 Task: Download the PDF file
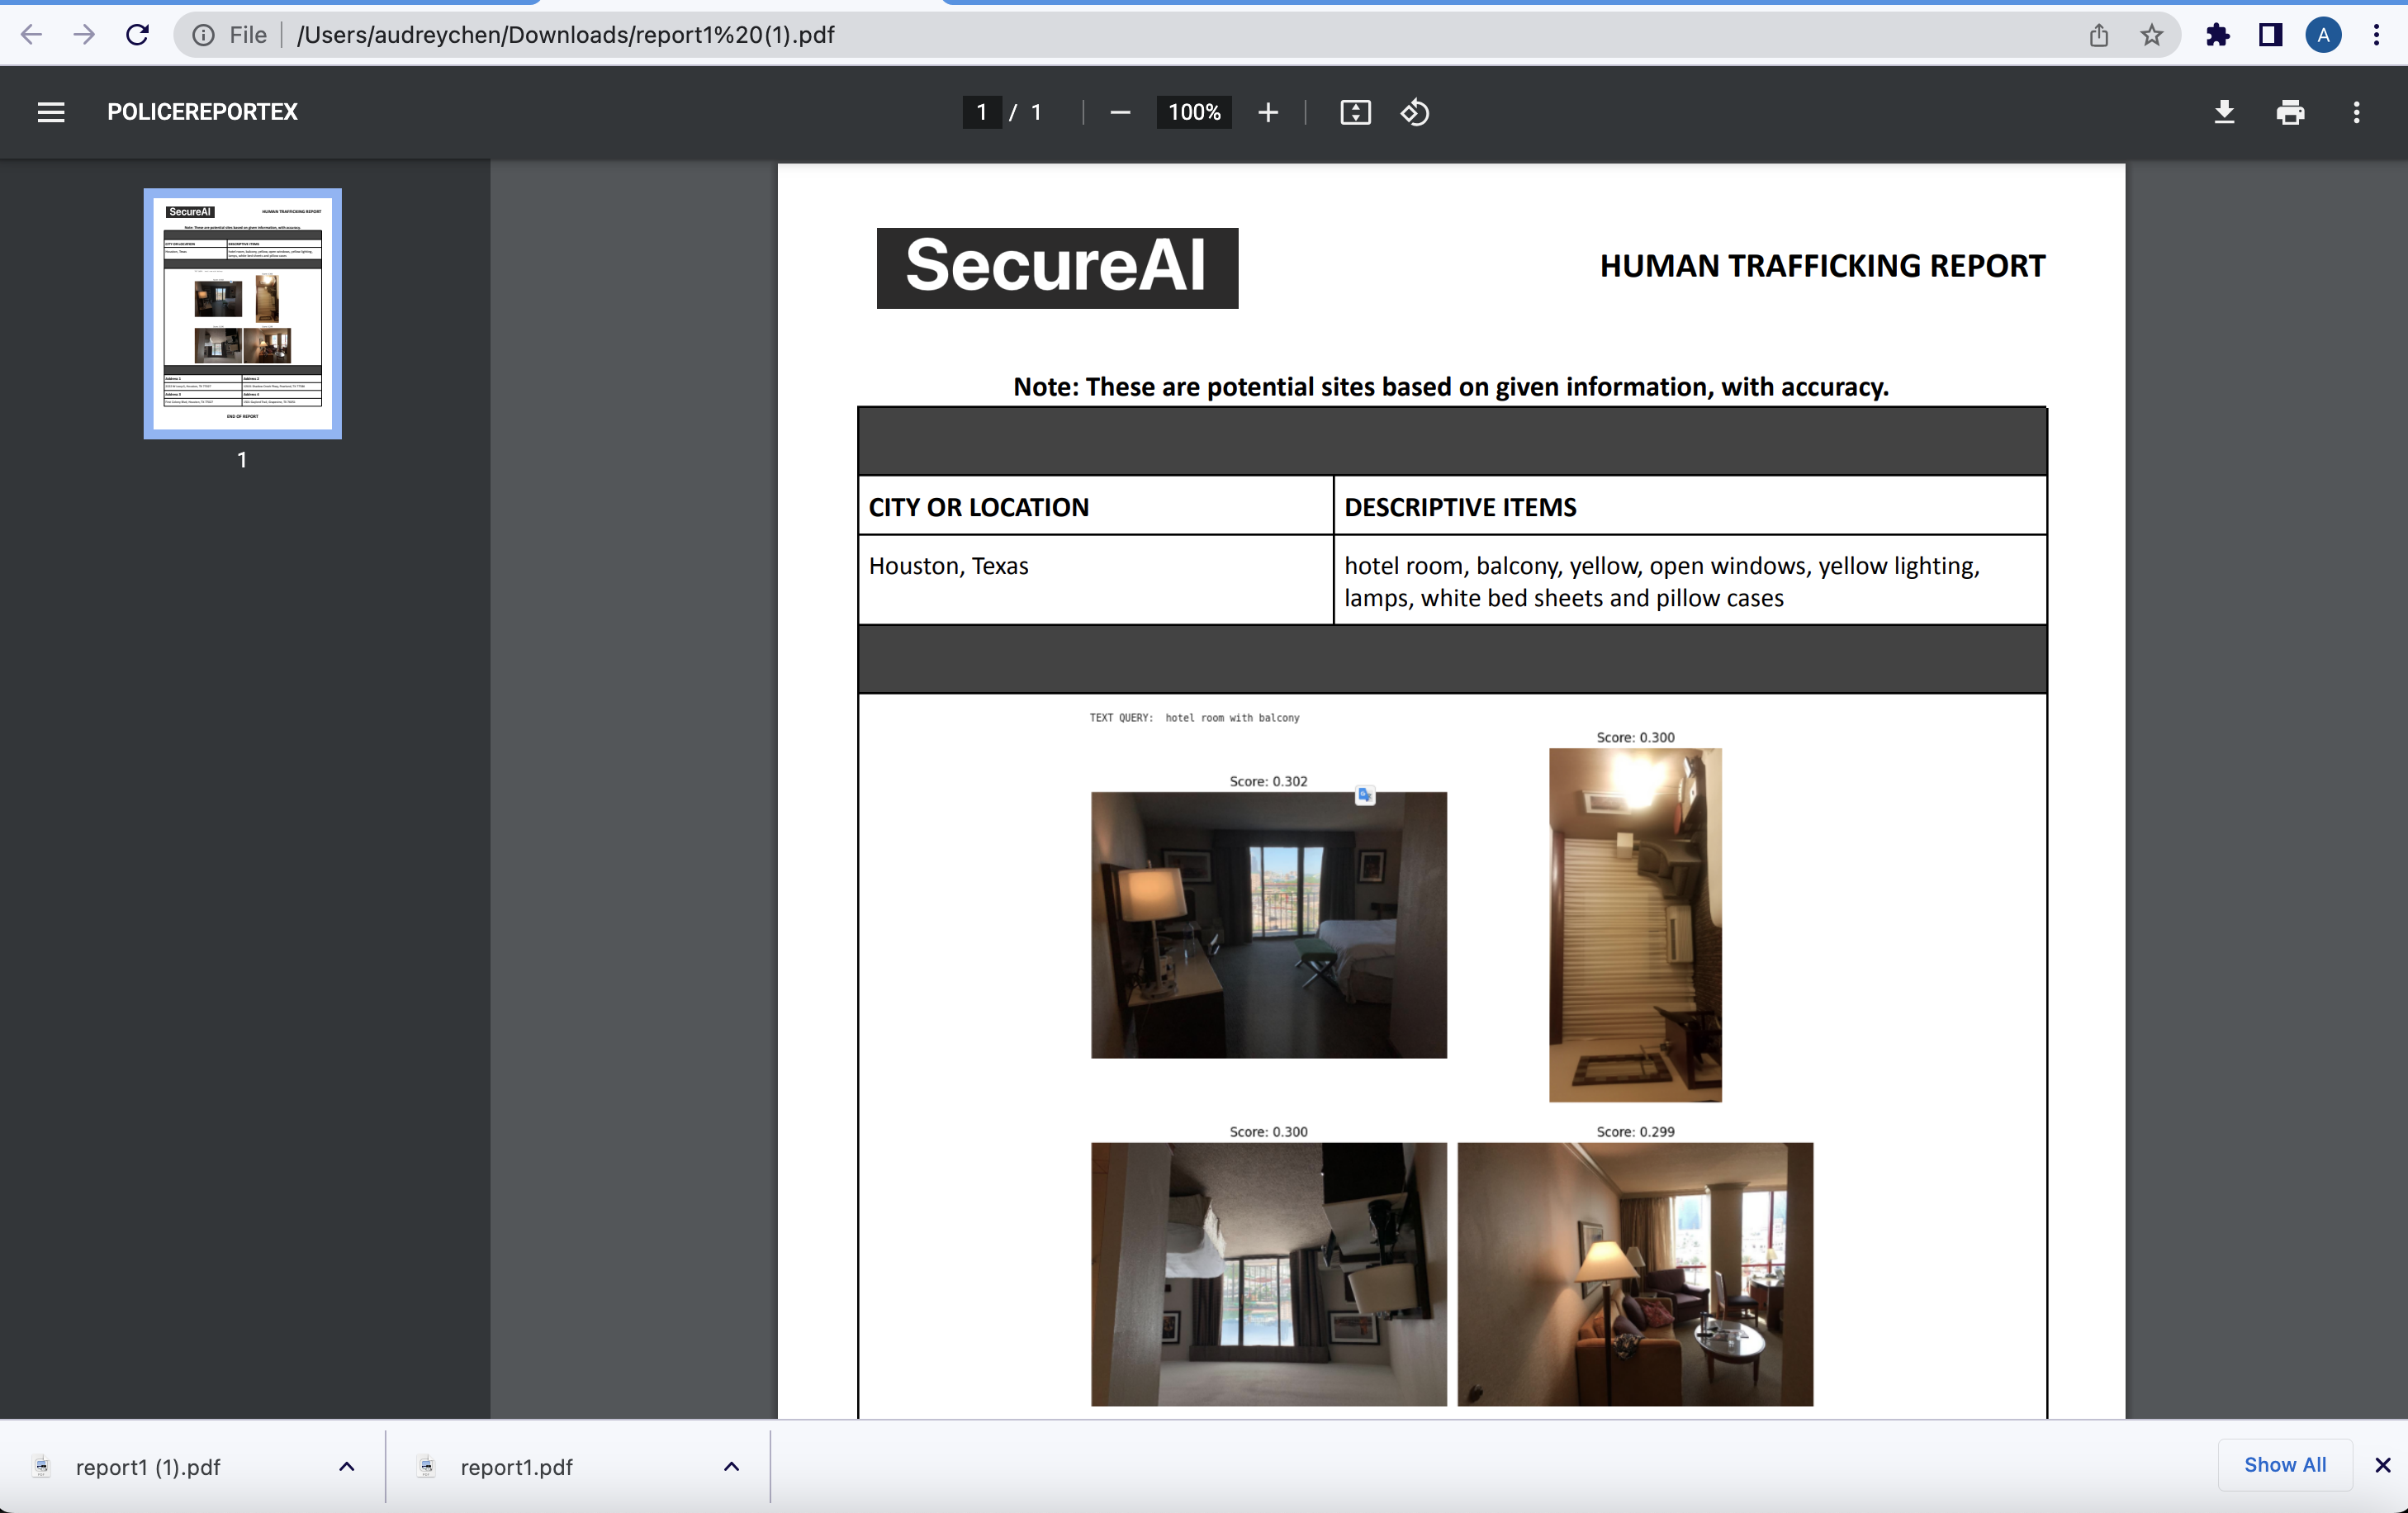2223,112
